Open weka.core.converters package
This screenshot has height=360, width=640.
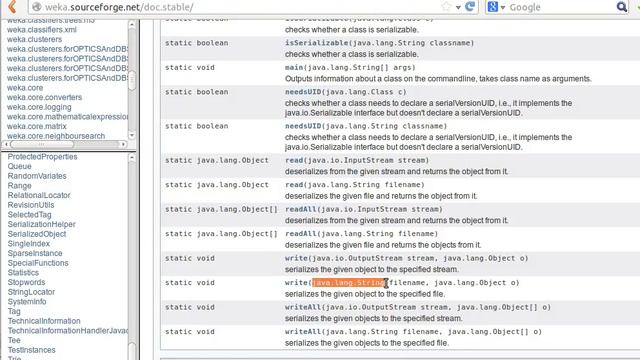point(44,97)
